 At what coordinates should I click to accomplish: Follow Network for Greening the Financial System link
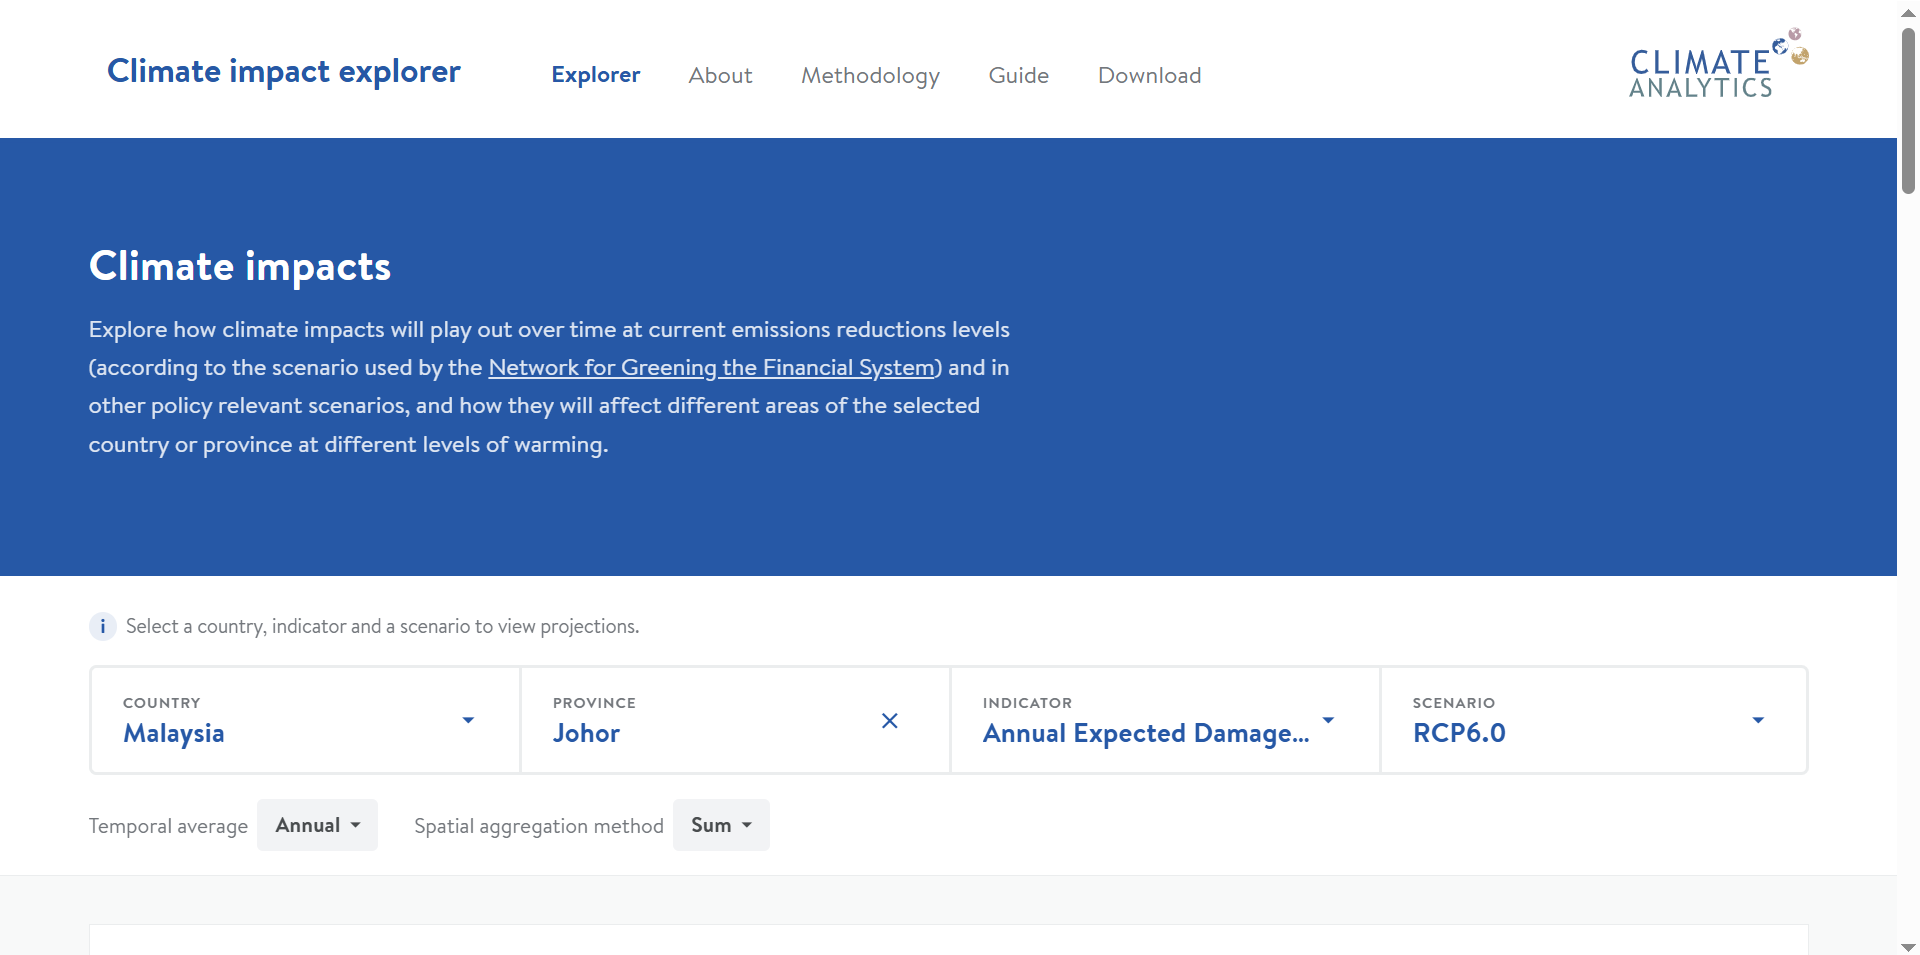click(711, 368)
